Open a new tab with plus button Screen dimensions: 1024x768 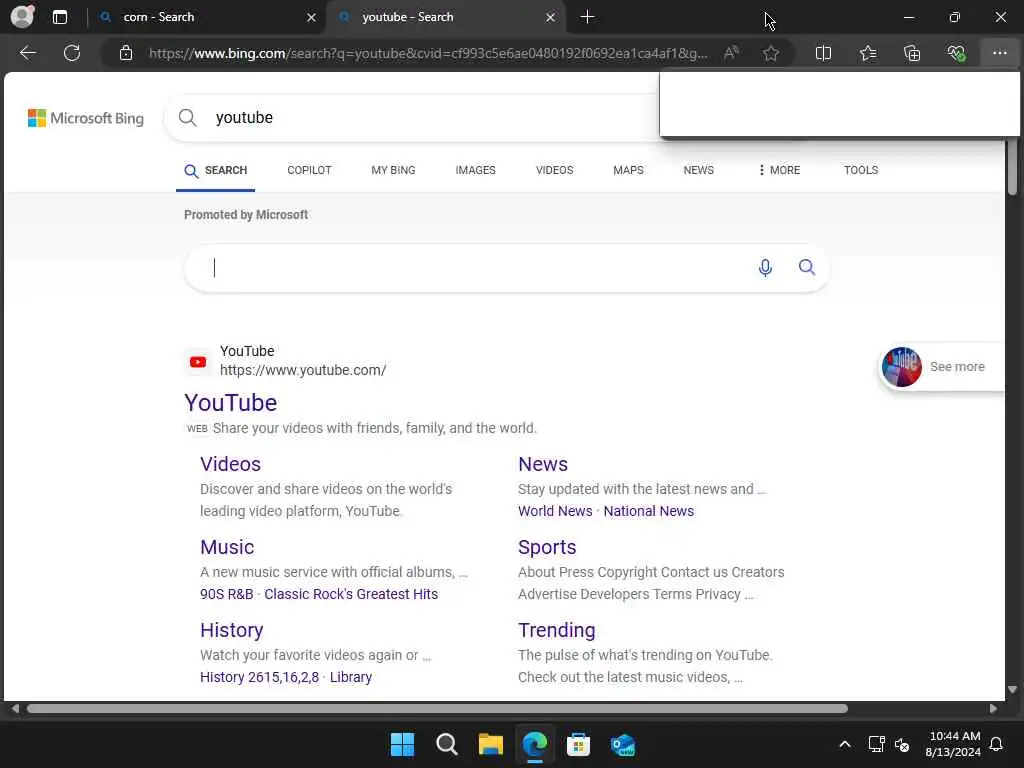(587, 17)
